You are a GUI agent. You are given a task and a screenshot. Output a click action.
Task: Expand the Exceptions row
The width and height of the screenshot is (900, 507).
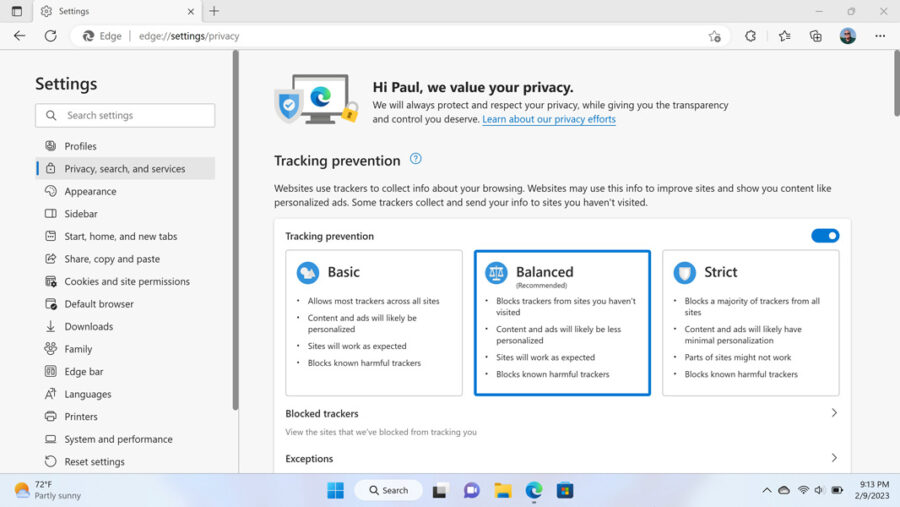(x=834, y=458)
